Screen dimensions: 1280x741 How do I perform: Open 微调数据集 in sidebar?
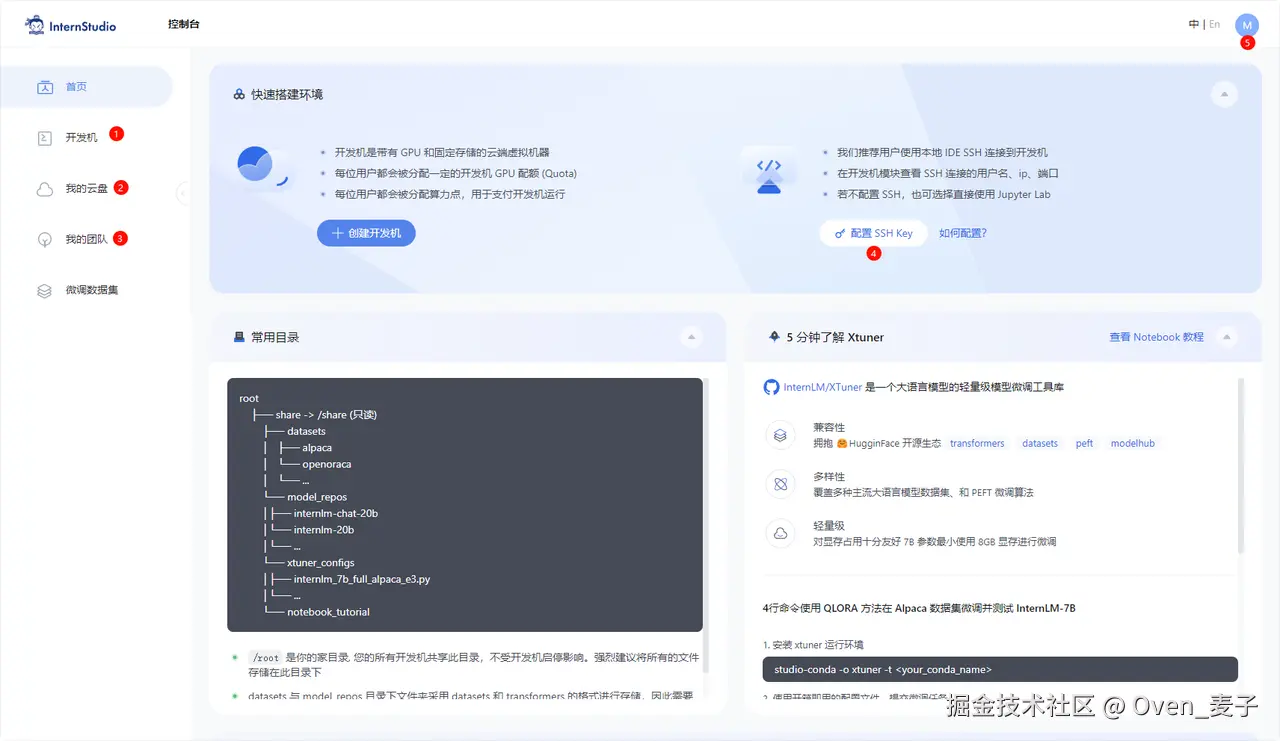pyautogui.click(x=87, y=291)
